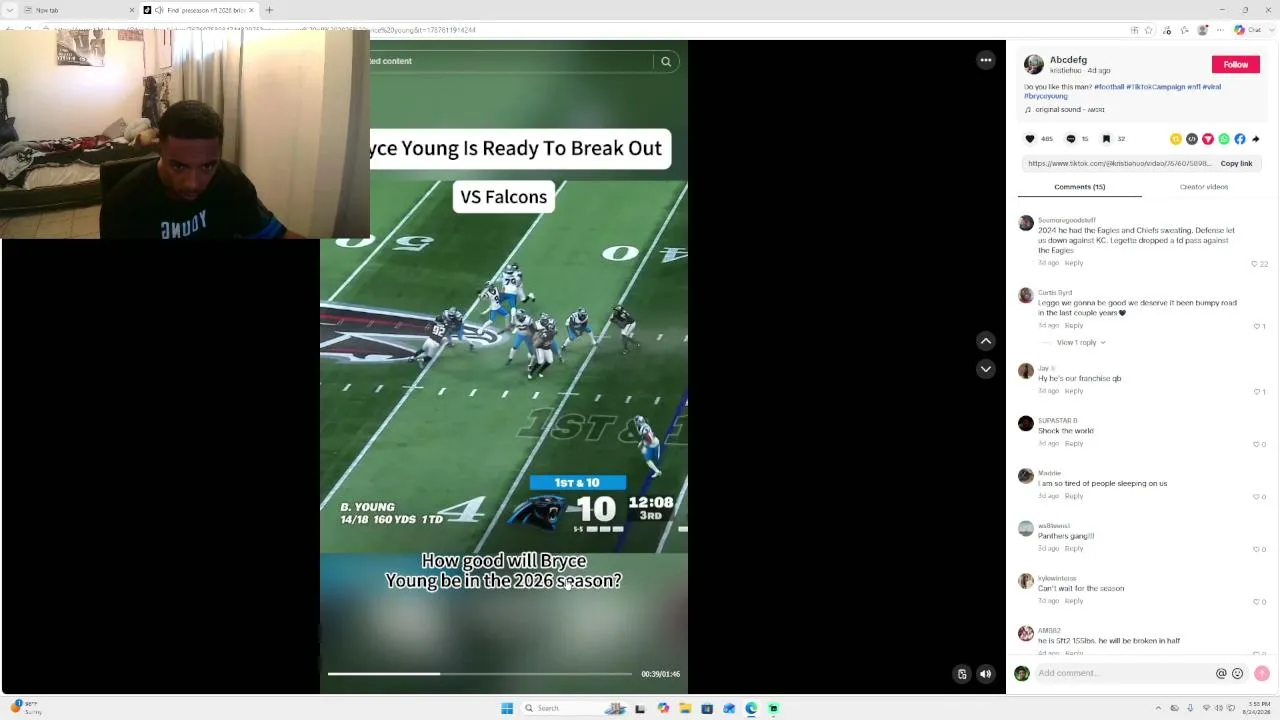
Task: Share the video to WhatsApp
Action: (1224, 139)
